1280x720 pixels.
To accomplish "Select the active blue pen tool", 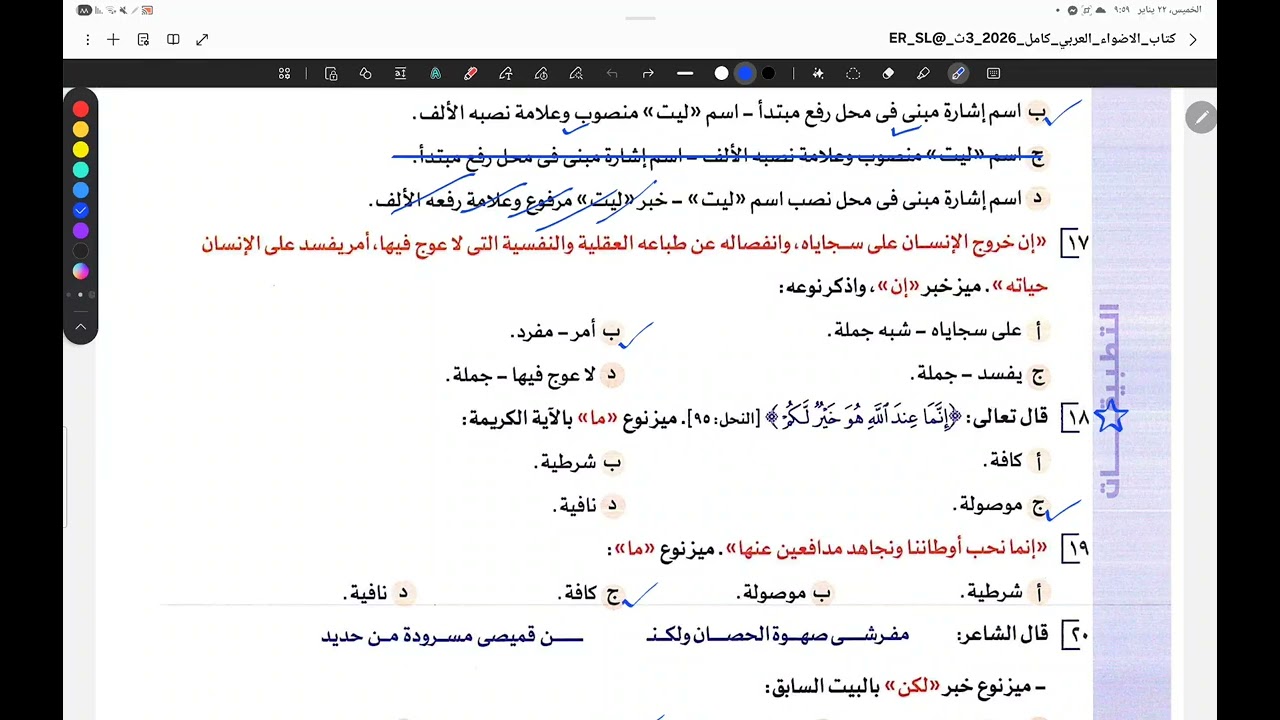I will tap(958, 73).
